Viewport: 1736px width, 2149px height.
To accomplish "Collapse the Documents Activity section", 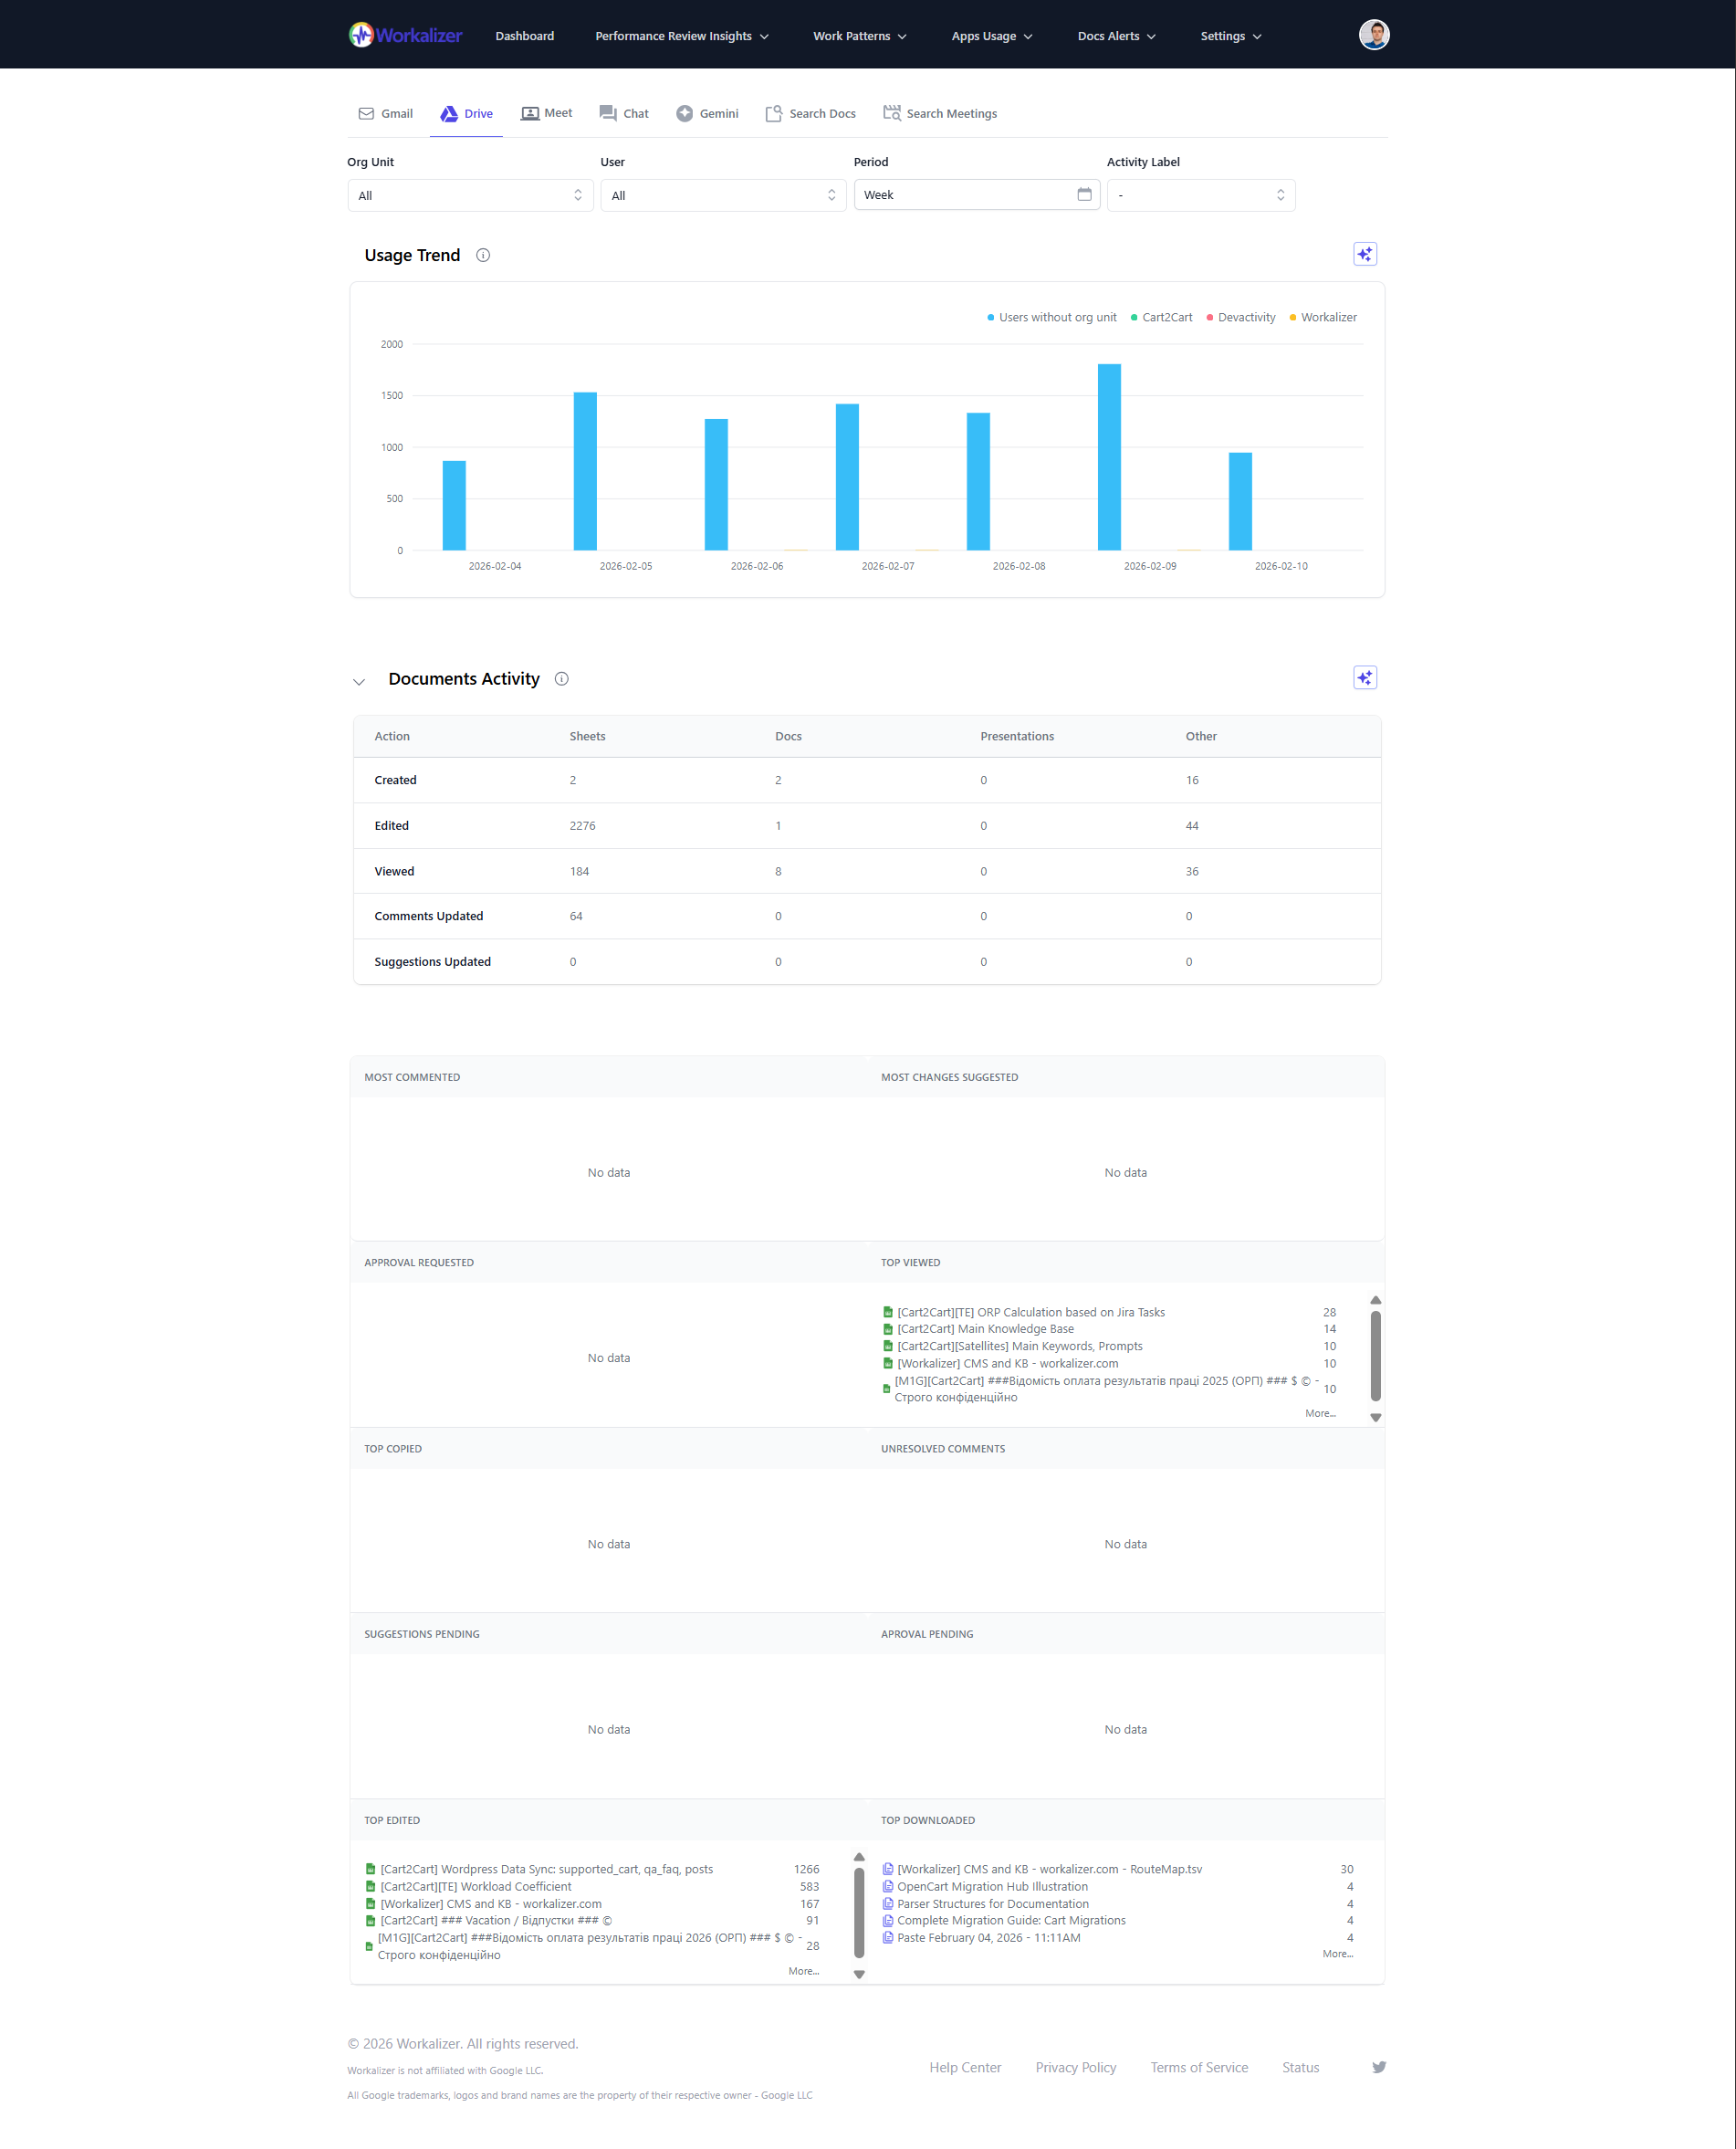I will [x=358, y=681].
